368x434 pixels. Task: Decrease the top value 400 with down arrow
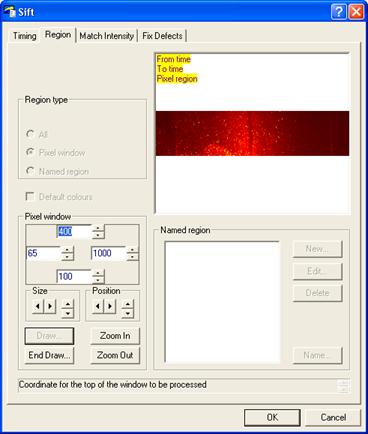coord(98,235)
